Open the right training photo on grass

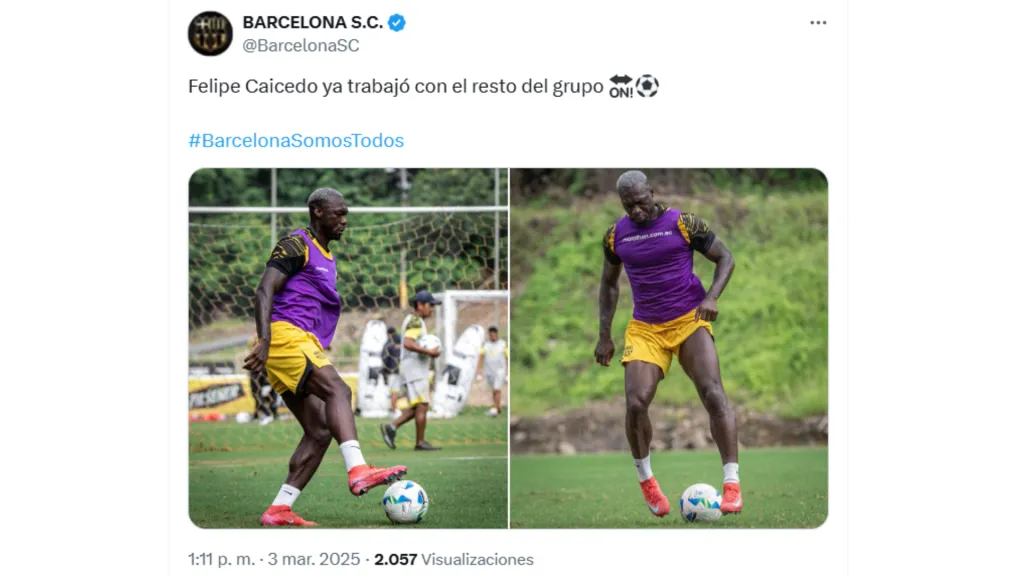point(669,348)
